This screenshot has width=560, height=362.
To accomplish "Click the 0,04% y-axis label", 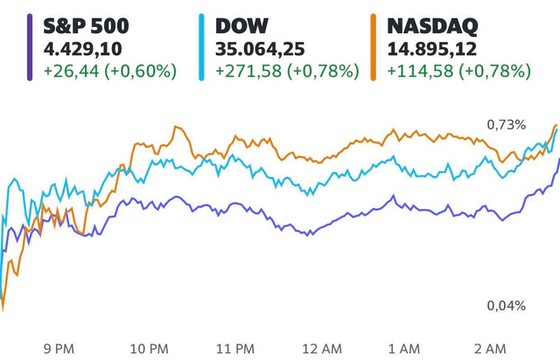I will pyautogui.click(x=506, y=306).
